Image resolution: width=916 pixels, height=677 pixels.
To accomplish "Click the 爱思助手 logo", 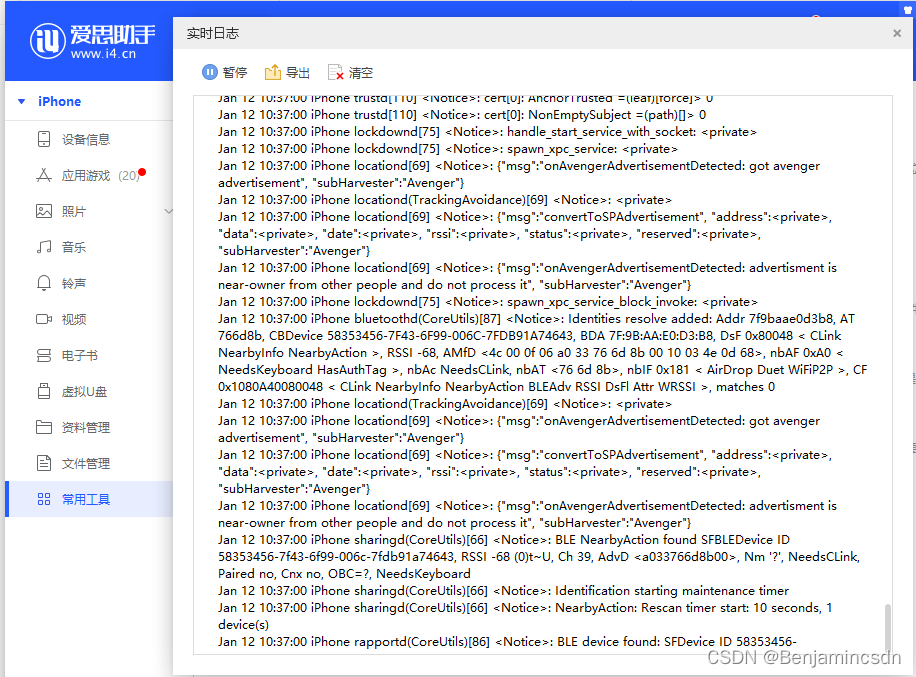I will pos(92,41).
